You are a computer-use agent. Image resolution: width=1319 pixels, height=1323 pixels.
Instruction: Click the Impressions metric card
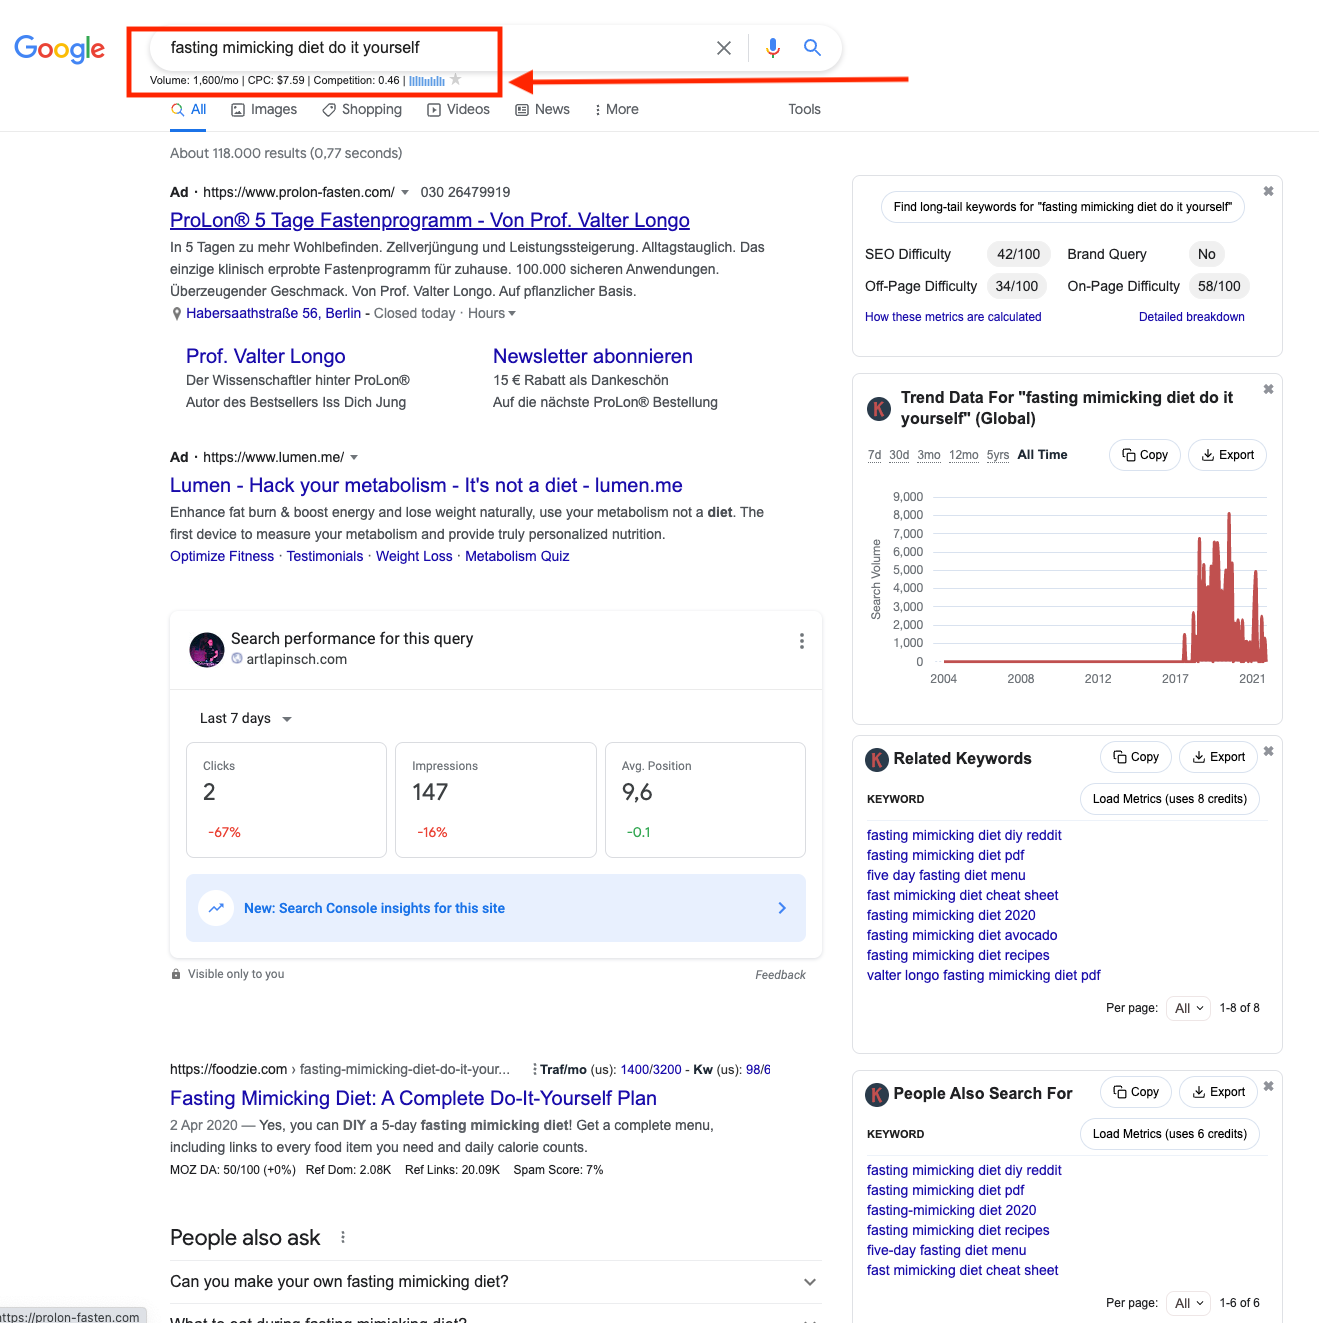point(496,800)
